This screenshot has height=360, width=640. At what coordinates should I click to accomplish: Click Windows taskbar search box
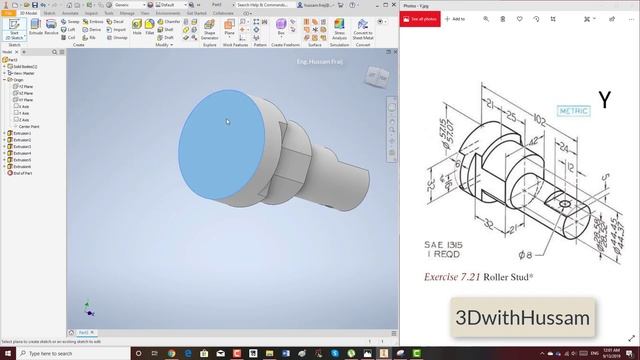pyautogui.click(x=73, y=353)
